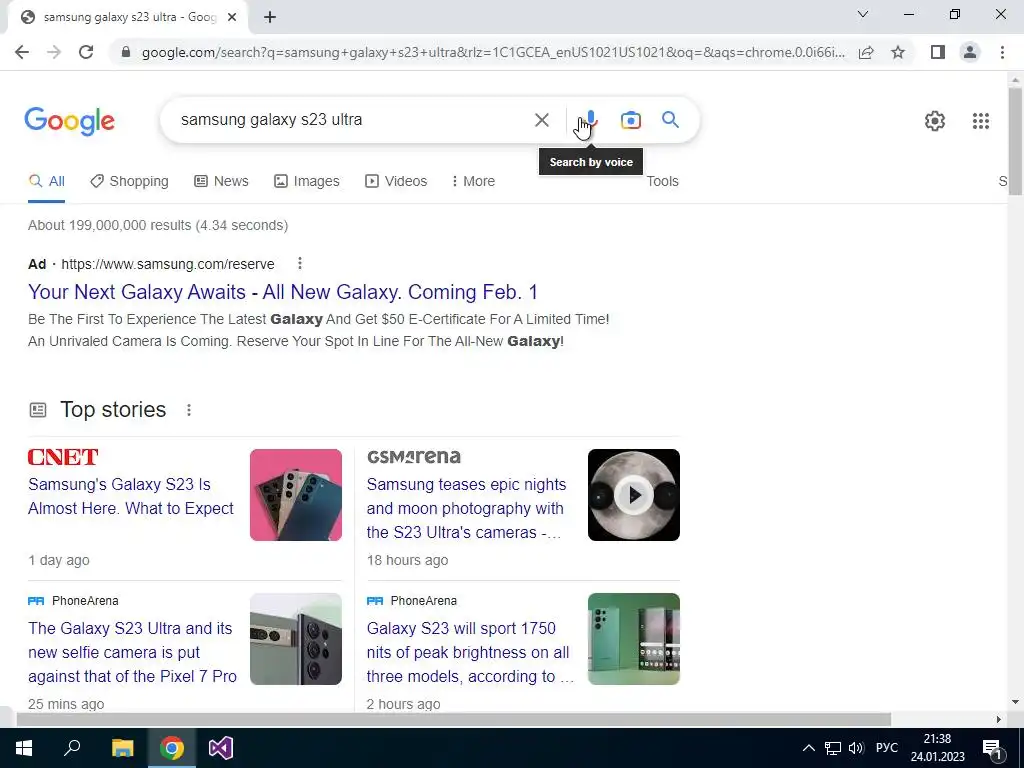
Task: Click the blue magnifier search button
Action: click(x=670, y=120)
